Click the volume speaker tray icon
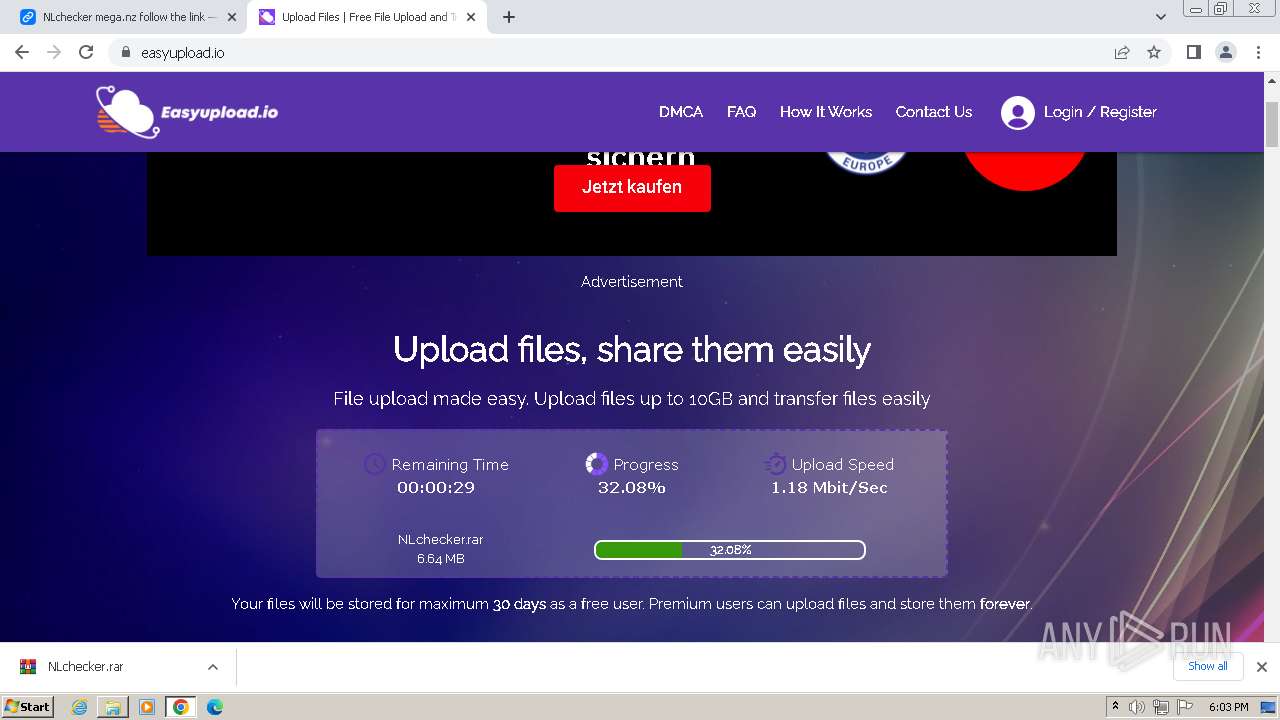This screenshot has width=1280, height=720. [1137, 707]
